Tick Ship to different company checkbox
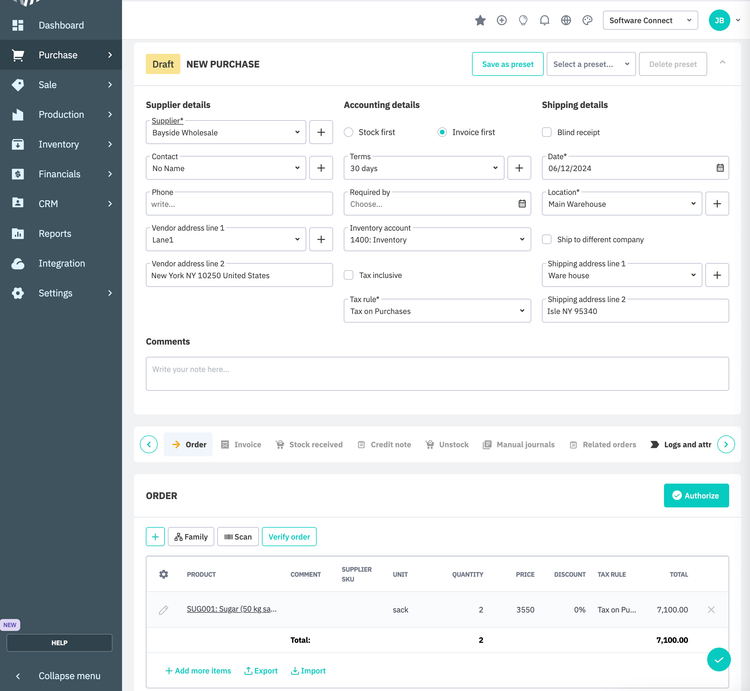 [x=547, y=240]
